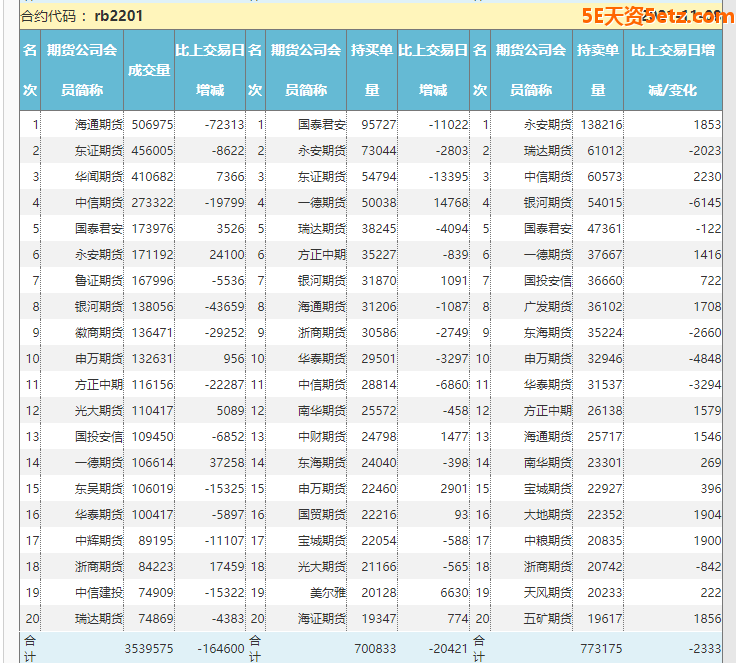Select the 持卖单量 column header

[x=598, y=70]
